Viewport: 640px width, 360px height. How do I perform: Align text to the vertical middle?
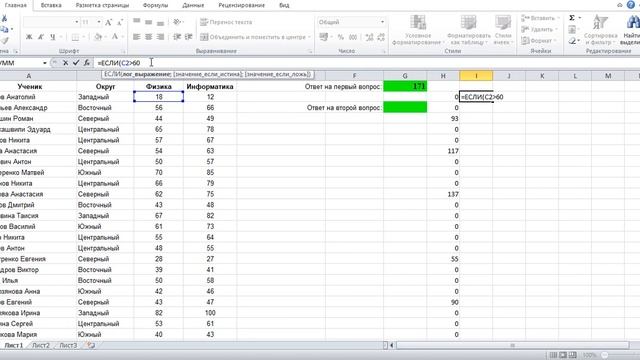[149, 22]
